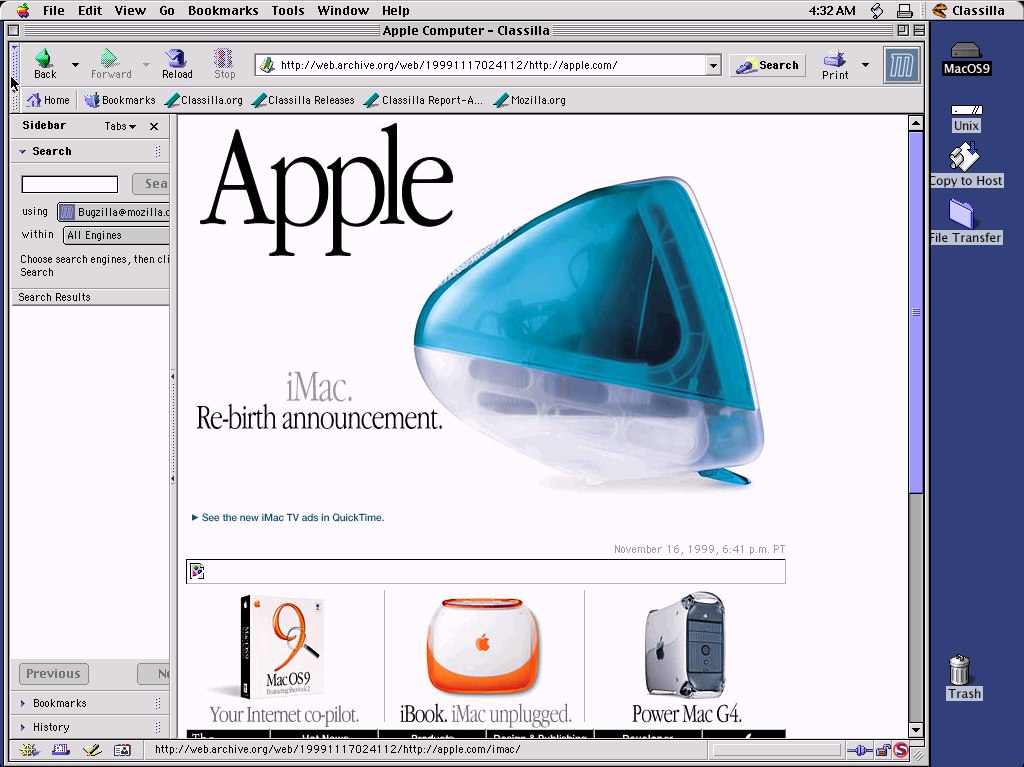Click the scroll down arrow
The height and width of the screenshot is (767, 1024).
(x=916, y=730)
